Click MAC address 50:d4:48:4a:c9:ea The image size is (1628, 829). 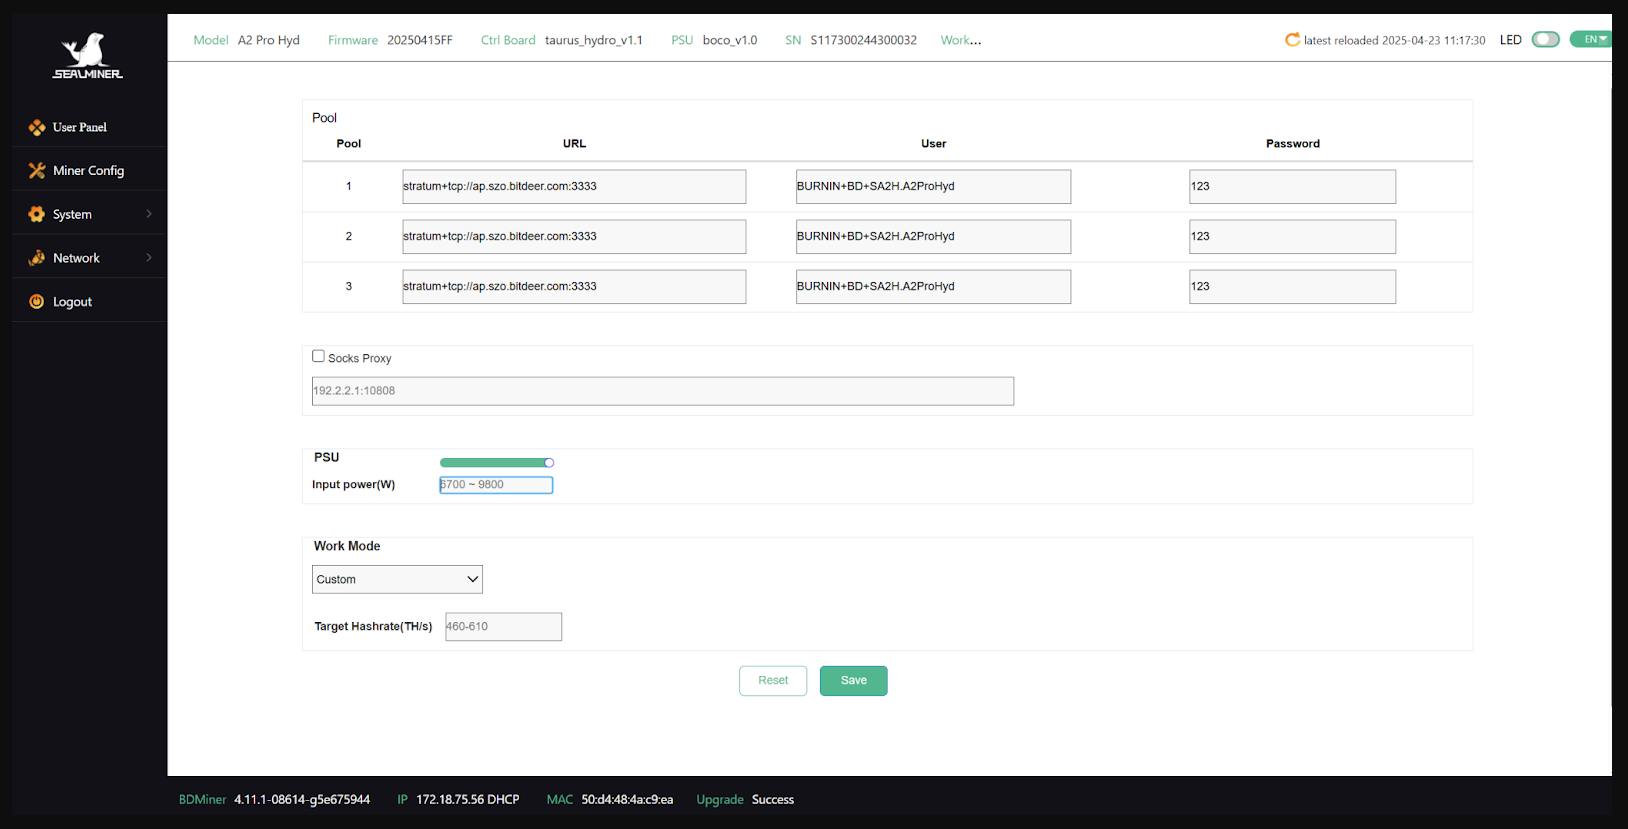[627, 800]
